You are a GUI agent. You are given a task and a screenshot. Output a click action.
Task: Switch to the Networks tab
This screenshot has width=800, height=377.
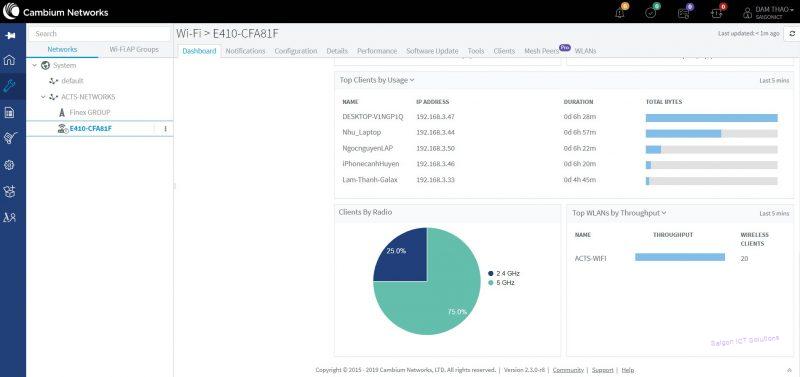(x=62, y=49)
